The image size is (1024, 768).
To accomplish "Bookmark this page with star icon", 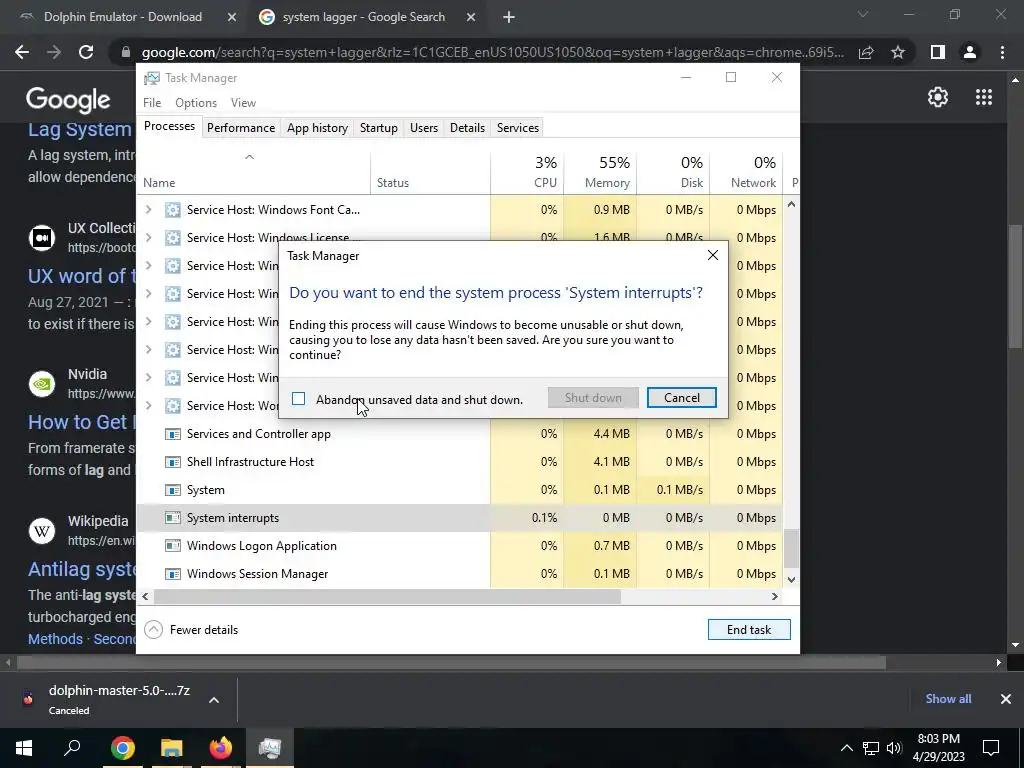I will tap(898, 52).
